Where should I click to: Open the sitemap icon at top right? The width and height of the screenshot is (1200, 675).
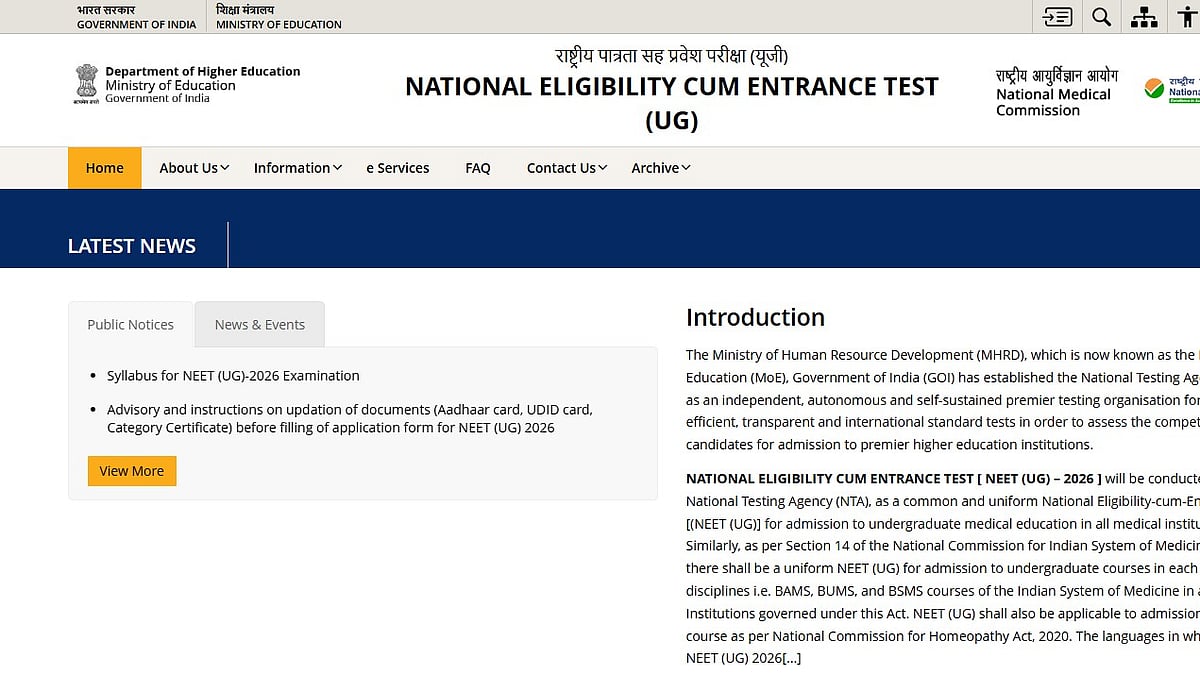pyautogui.click(x=1143, y=16)
